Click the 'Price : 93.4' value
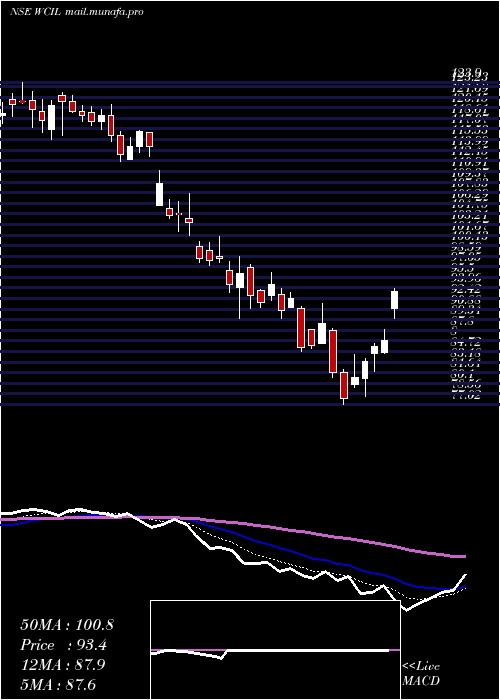 pyautogui.click(x=63, y=645)
